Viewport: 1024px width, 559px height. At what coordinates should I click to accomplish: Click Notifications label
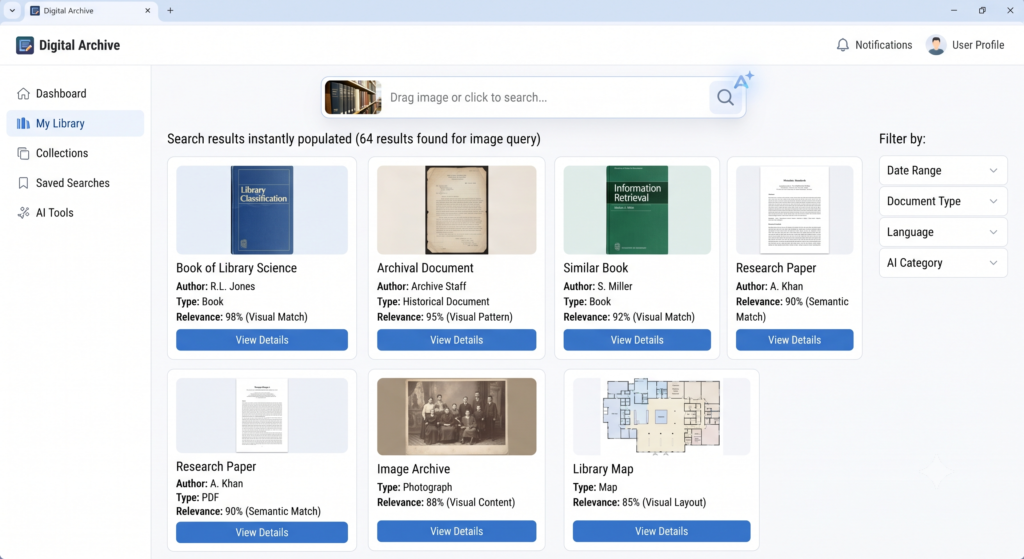click(x=884, y=45)
